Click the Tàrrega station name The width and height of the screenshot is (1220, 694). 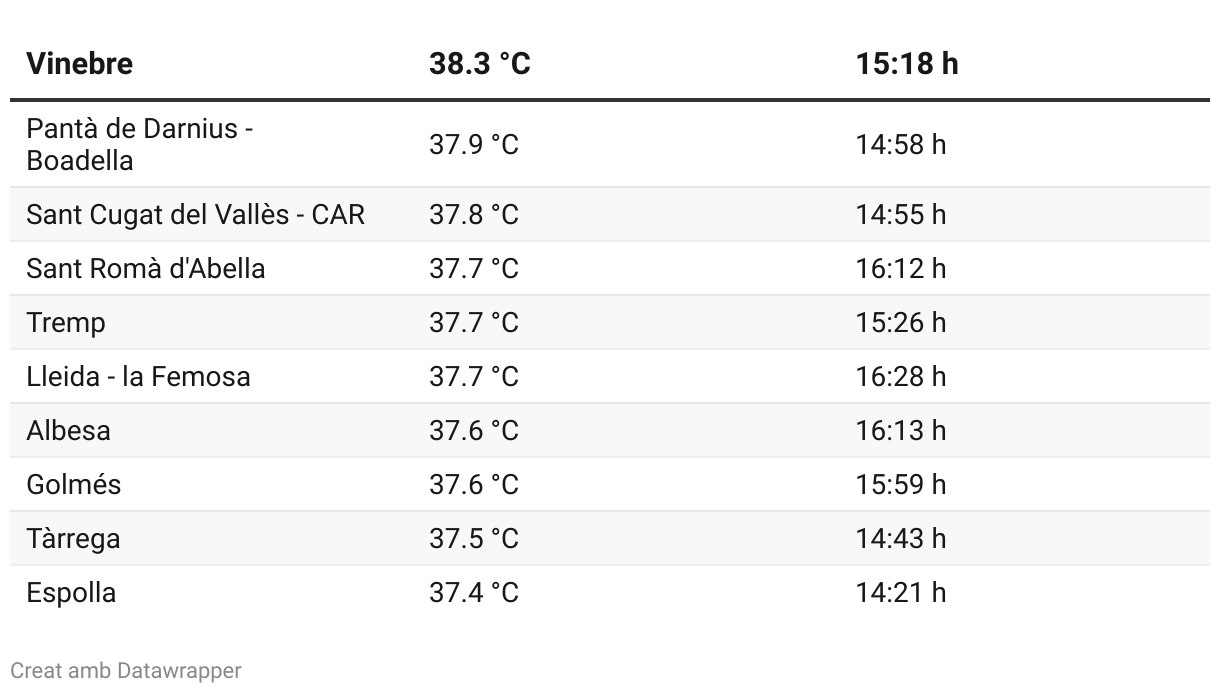coord(73,538)
